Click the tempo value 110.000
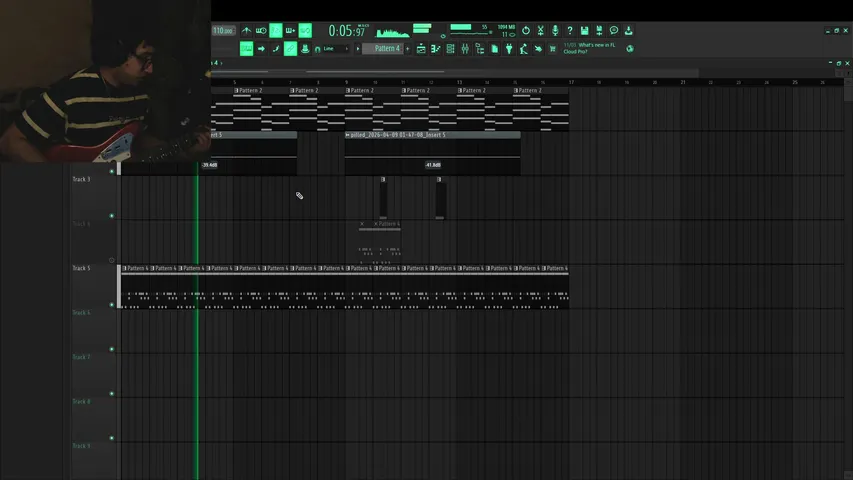The height and width of the screenshot is (480, 853). point(223,30)
